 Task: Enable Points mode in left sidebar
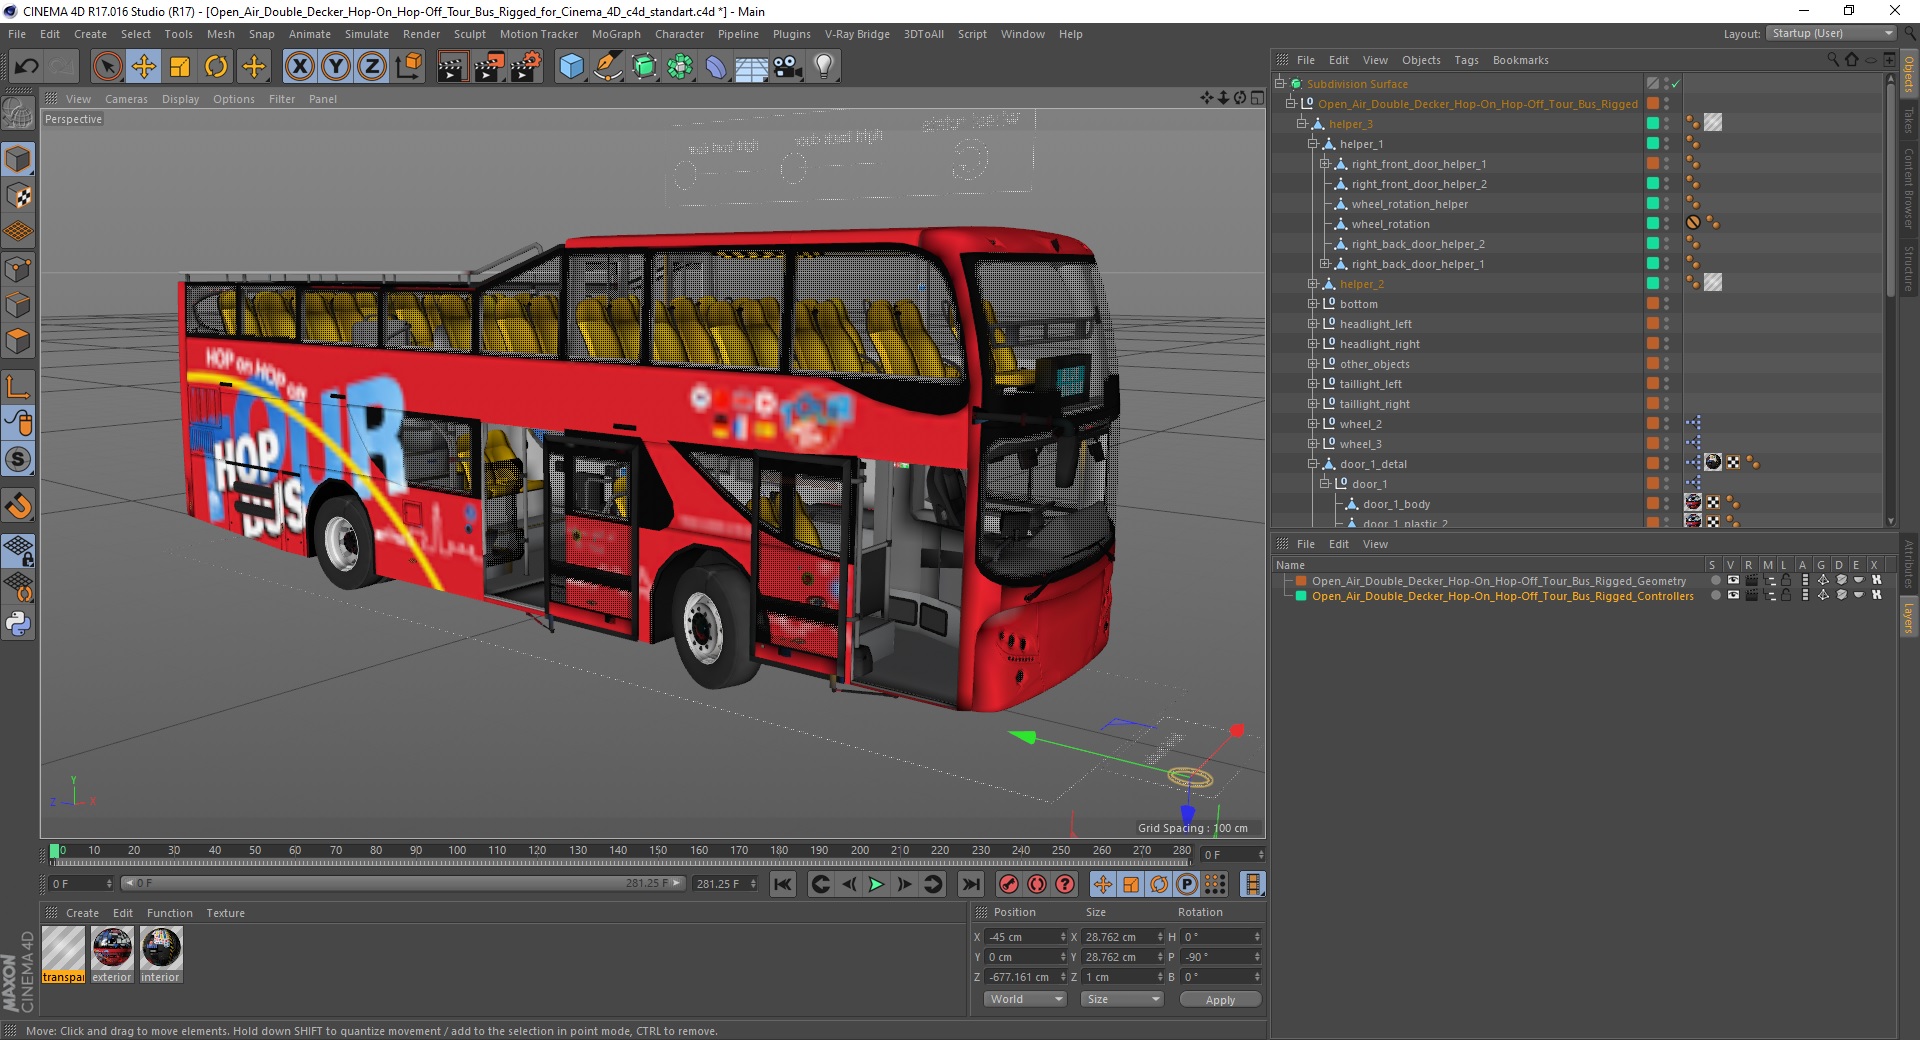(18, 269)
